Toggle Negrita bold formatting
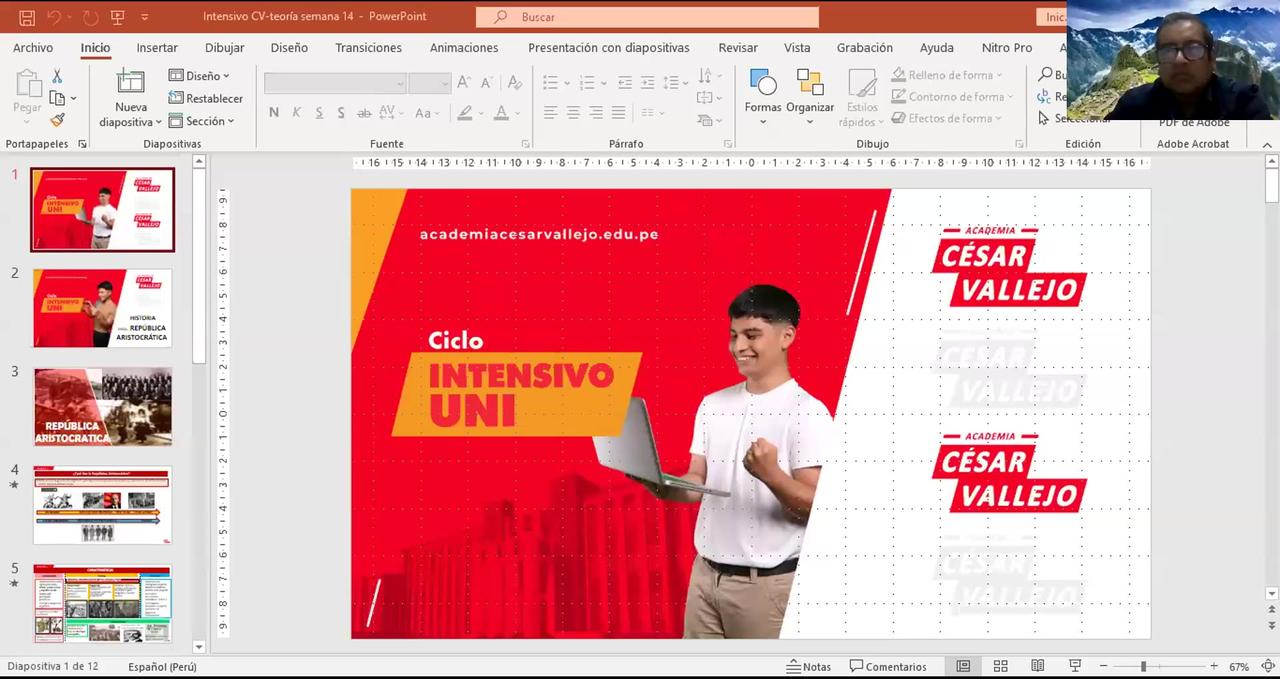 274,113
